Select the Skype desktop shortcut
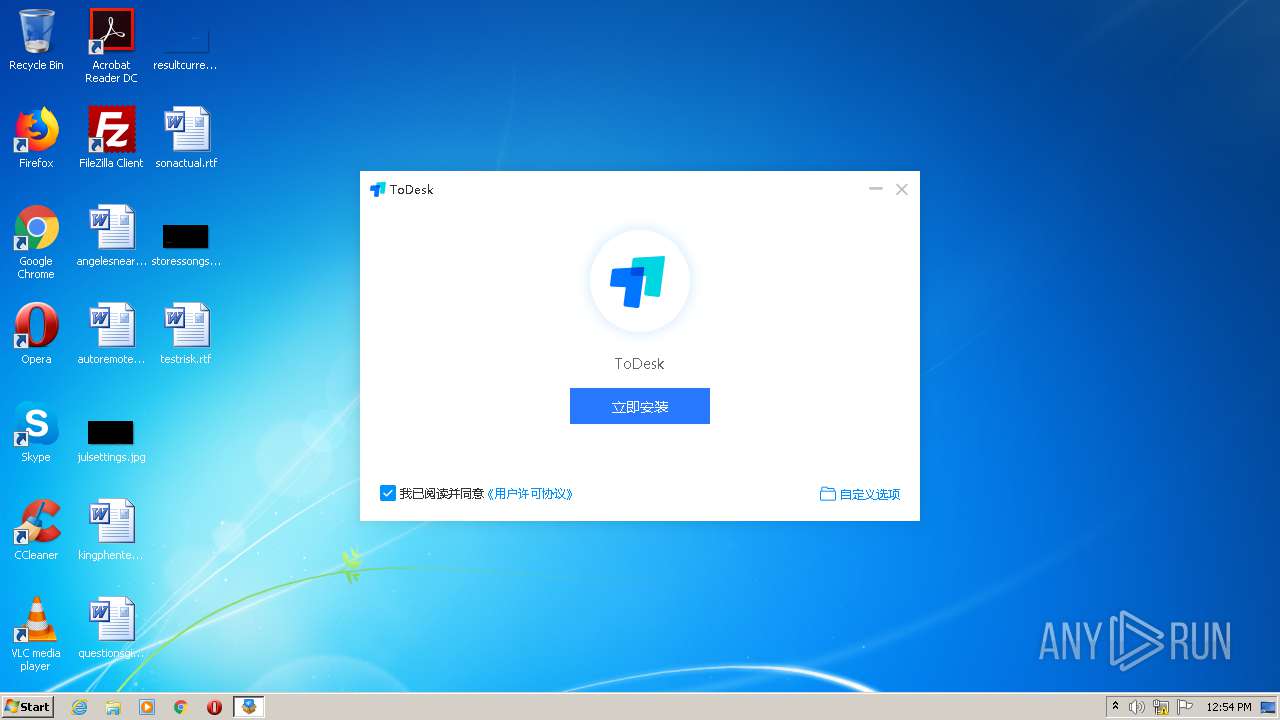 (x=36, y=432)
